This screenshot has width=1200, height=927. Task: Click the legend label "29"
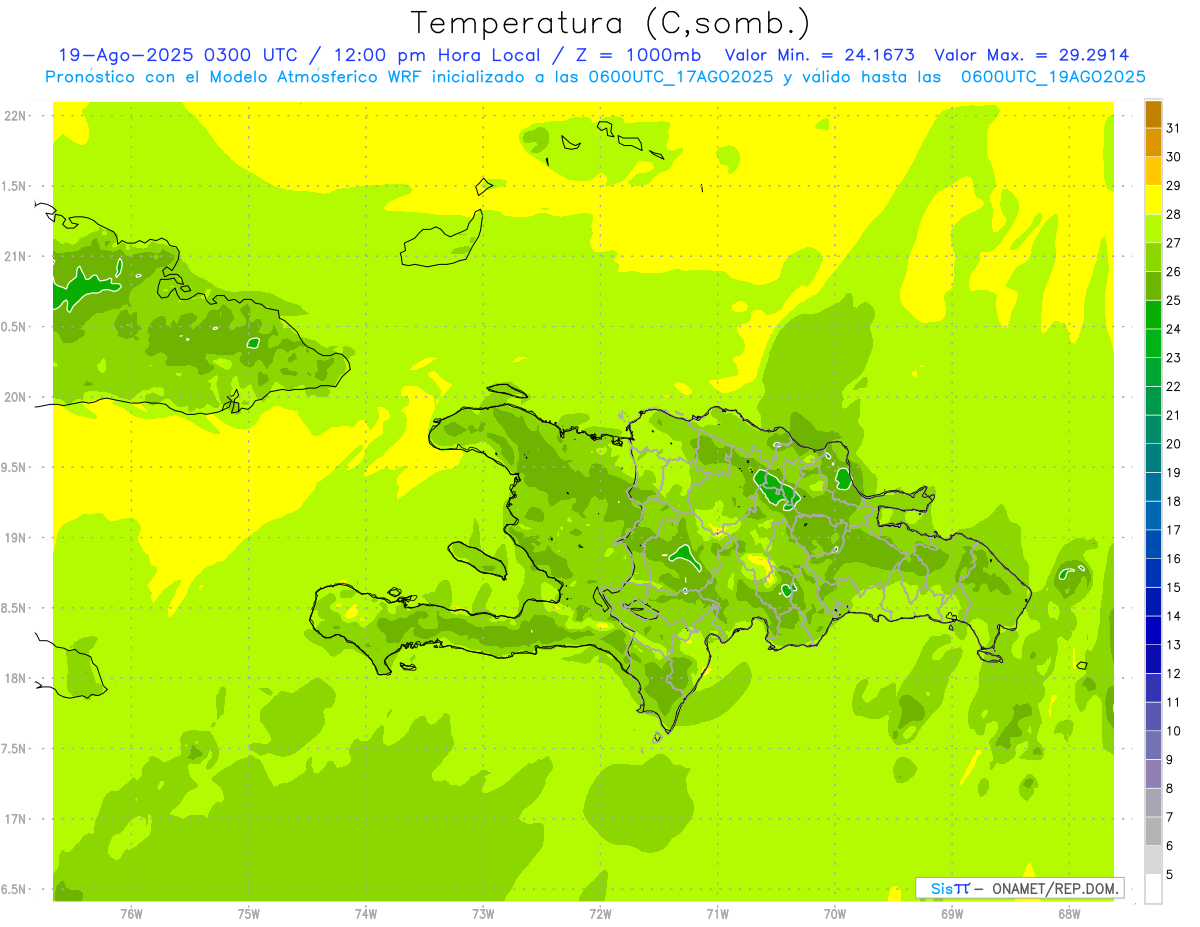1174,185
